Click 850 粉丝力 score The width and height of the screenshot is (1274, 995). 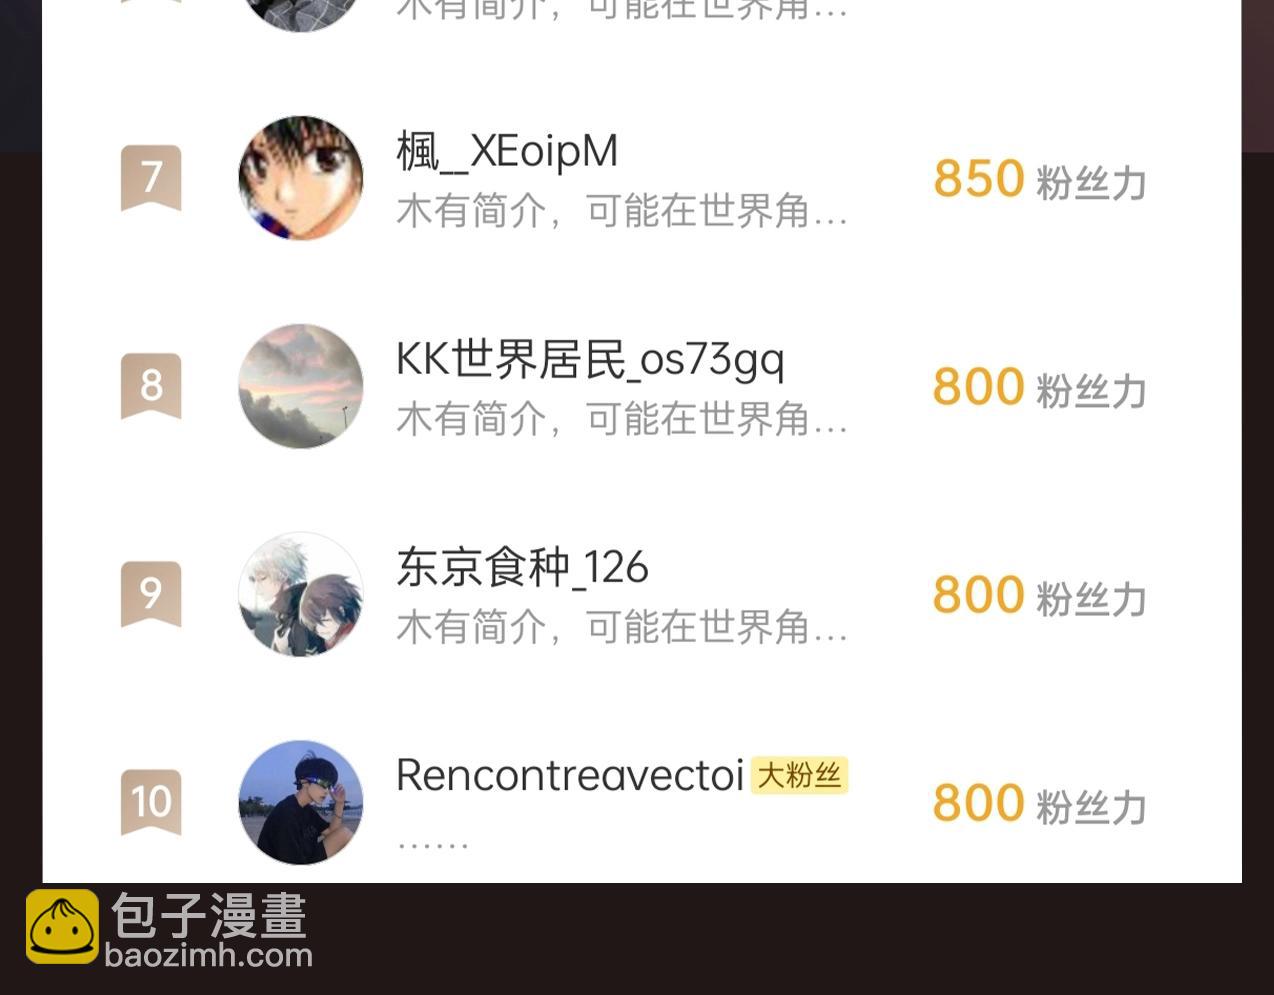[1039, 180]
